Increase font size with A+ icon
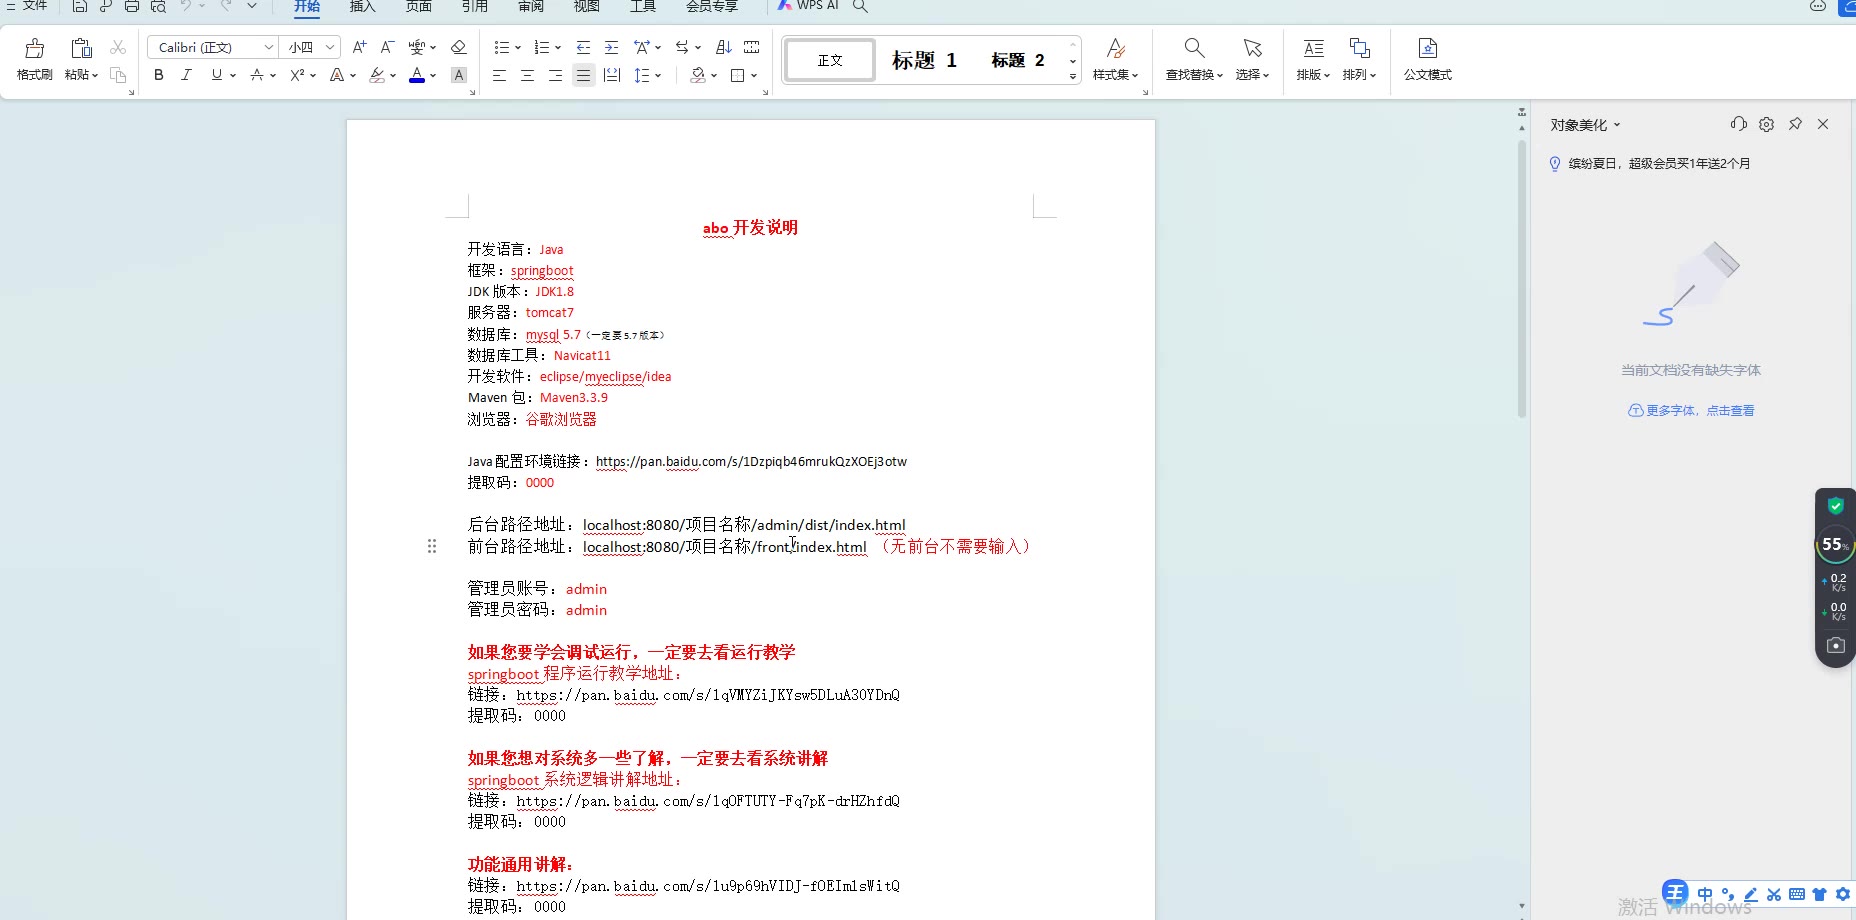Viewport: 1856px width, 920px height. 360,47
